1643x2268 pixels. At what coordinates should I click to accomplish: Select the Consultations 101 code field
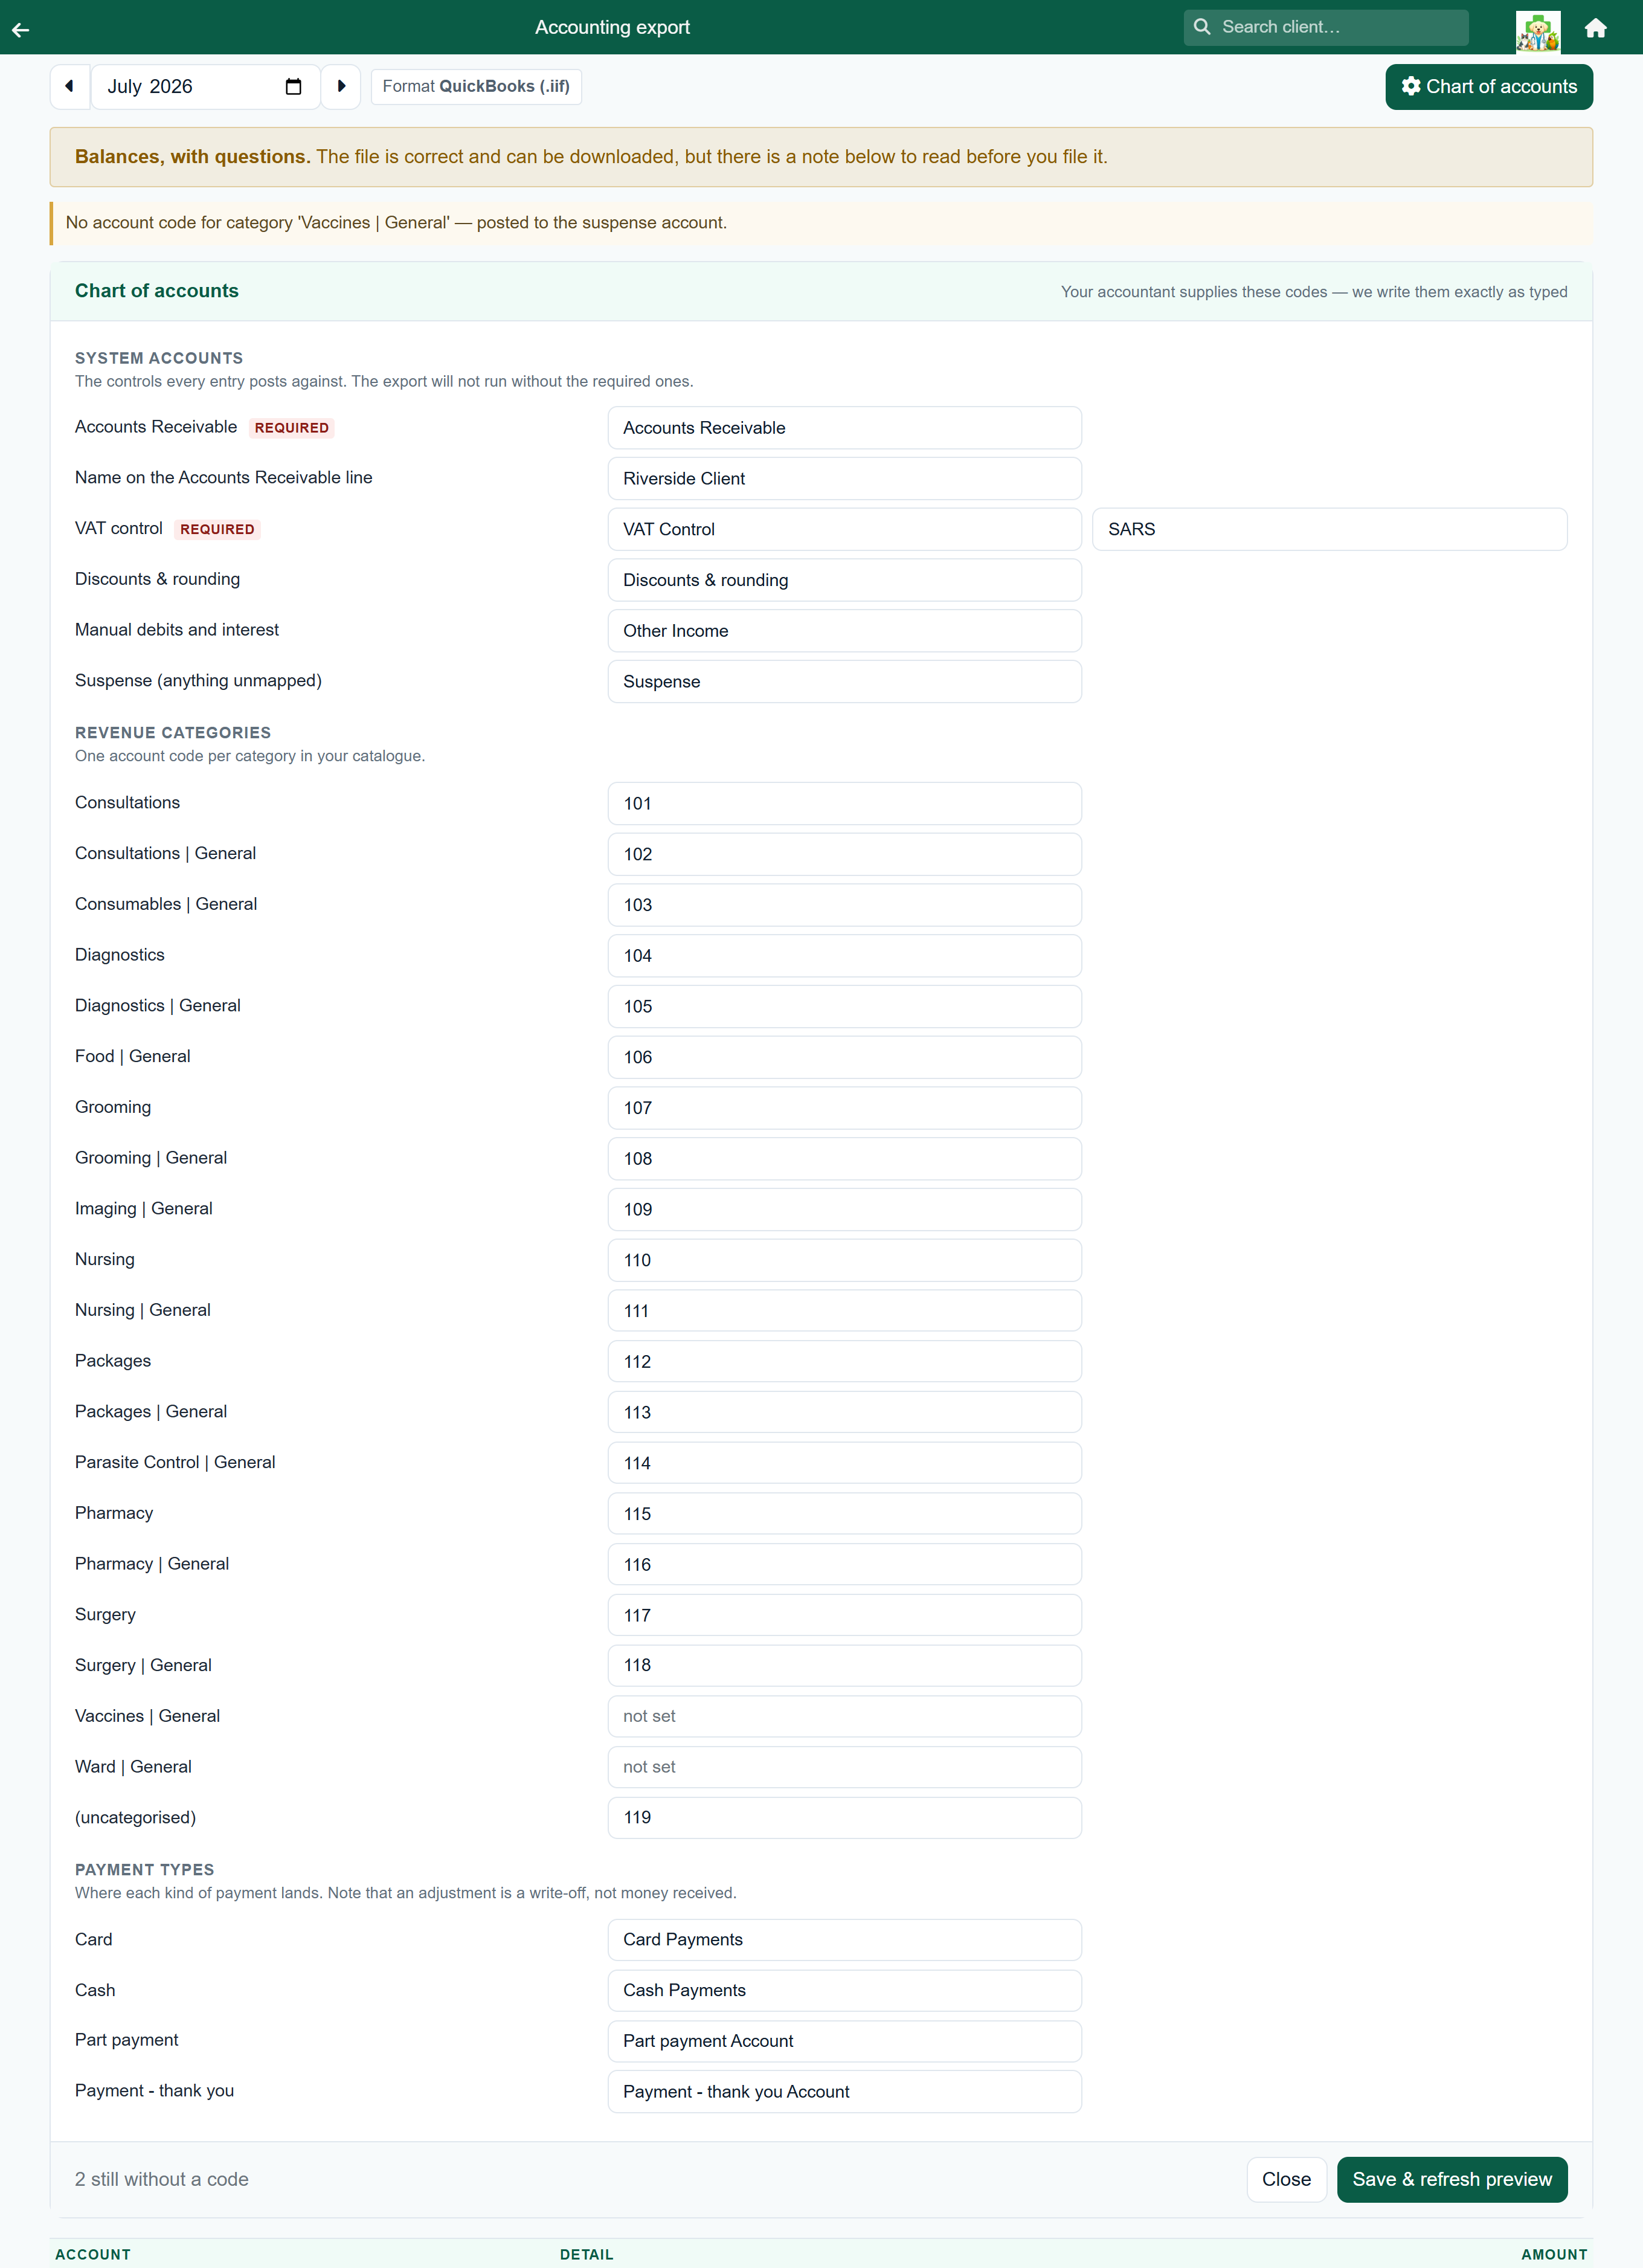(844, 803)
